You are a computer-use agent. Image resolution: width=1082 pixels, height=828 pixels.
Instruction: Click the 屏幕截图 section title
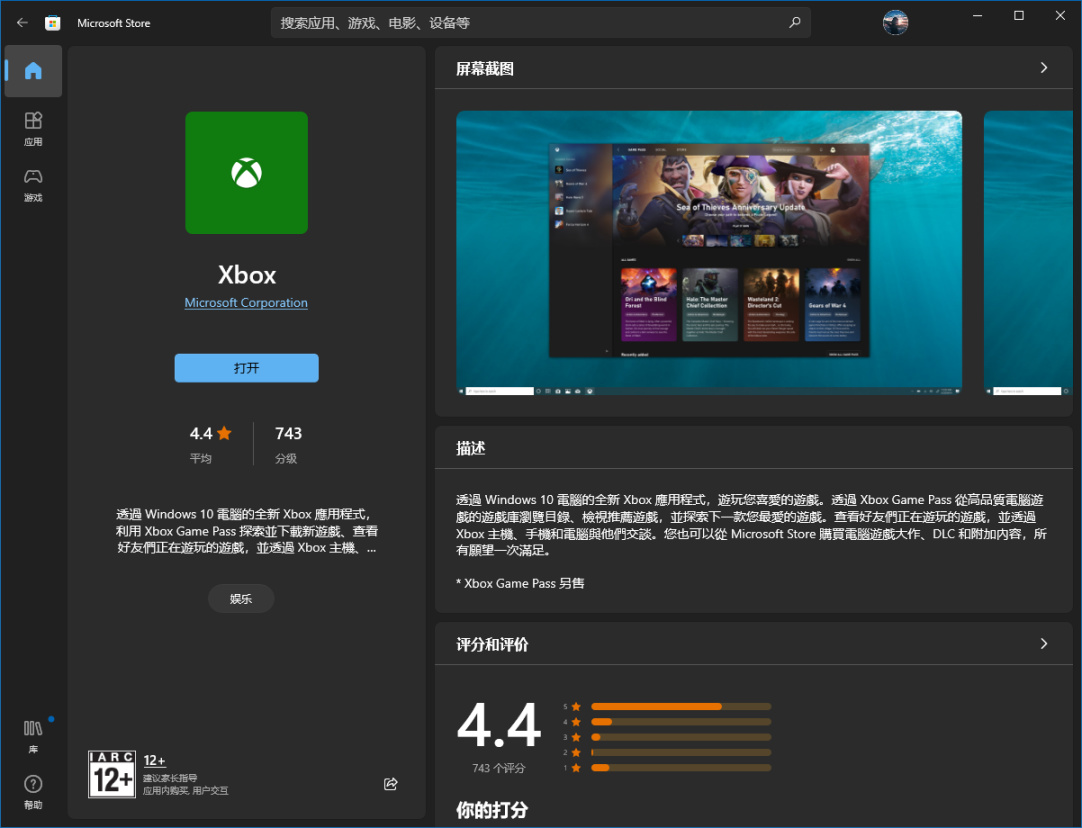[x=484, y=69]
